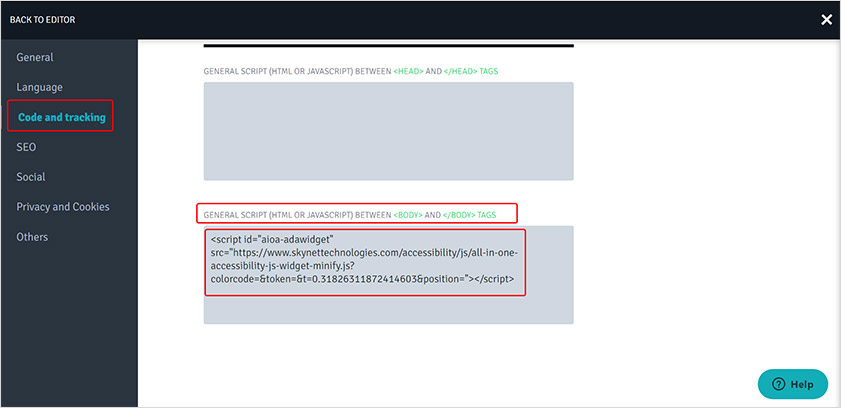Click the script id="aioa-adawidget" line

[272, 238]
